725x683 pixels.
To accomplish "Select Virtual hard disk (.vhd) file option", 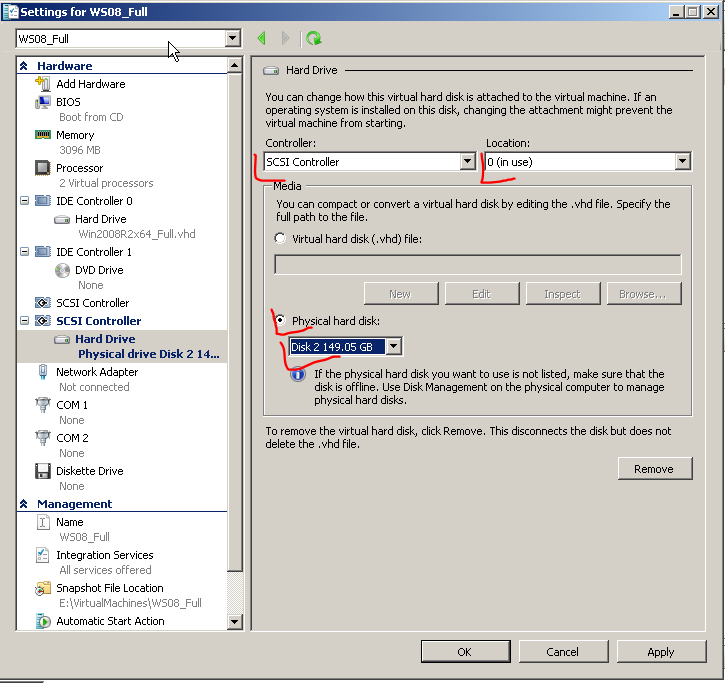I will pos(280,238).
